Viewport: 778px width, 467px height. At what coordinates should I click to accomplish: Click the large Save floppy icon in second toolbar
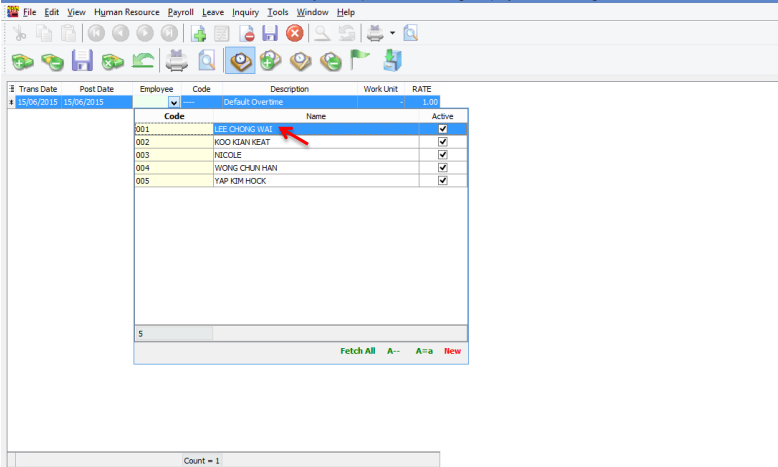[82, 61]
